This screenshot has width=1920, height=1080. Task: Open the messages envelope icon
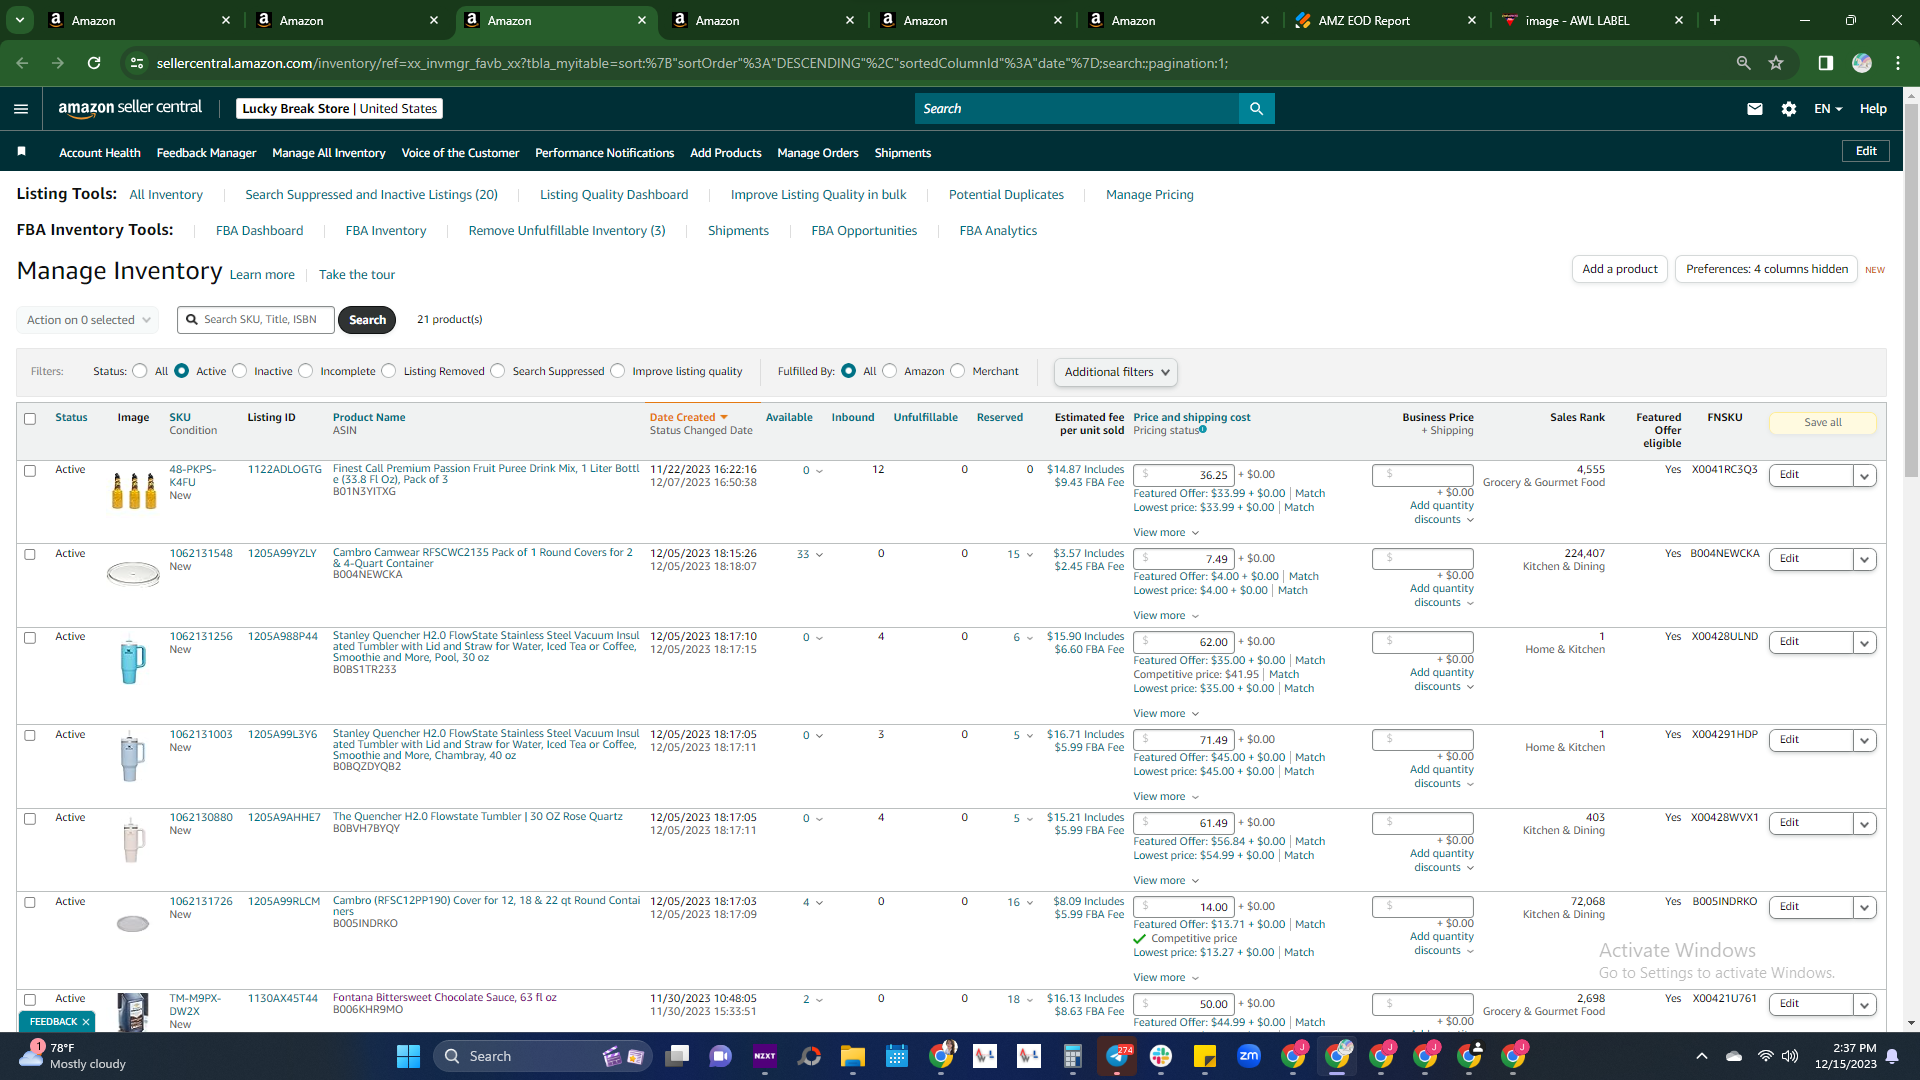tap(1755, 109)
